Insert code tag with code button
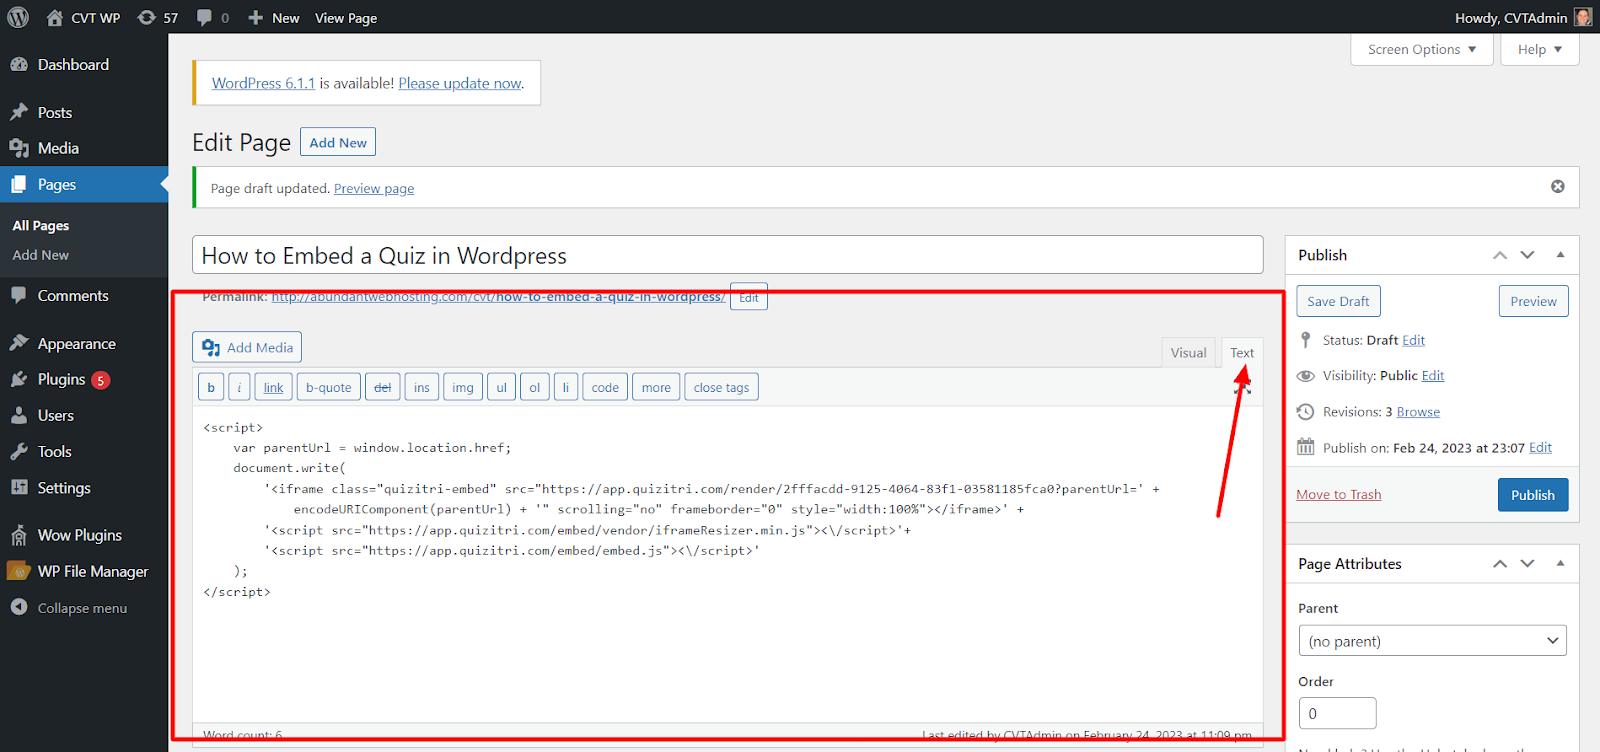 tap(605, 387)
